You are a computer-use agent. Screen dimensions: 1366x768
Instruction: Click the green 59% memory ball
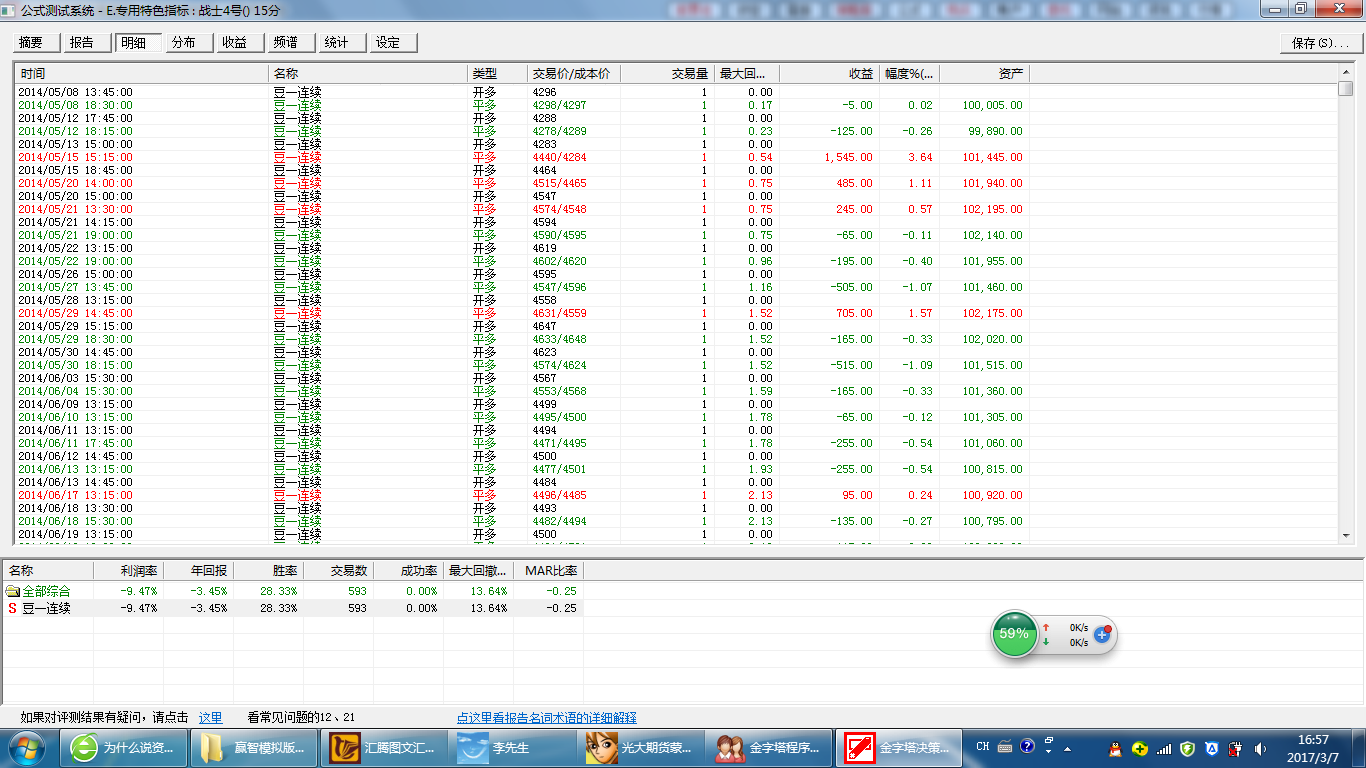tap(1014, 634)
